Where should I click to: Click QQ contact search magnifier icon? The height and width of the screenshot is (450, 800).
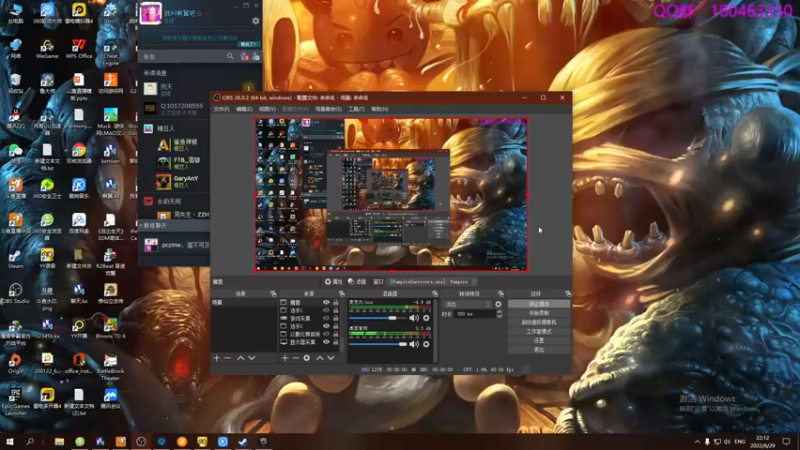point(230,56)
